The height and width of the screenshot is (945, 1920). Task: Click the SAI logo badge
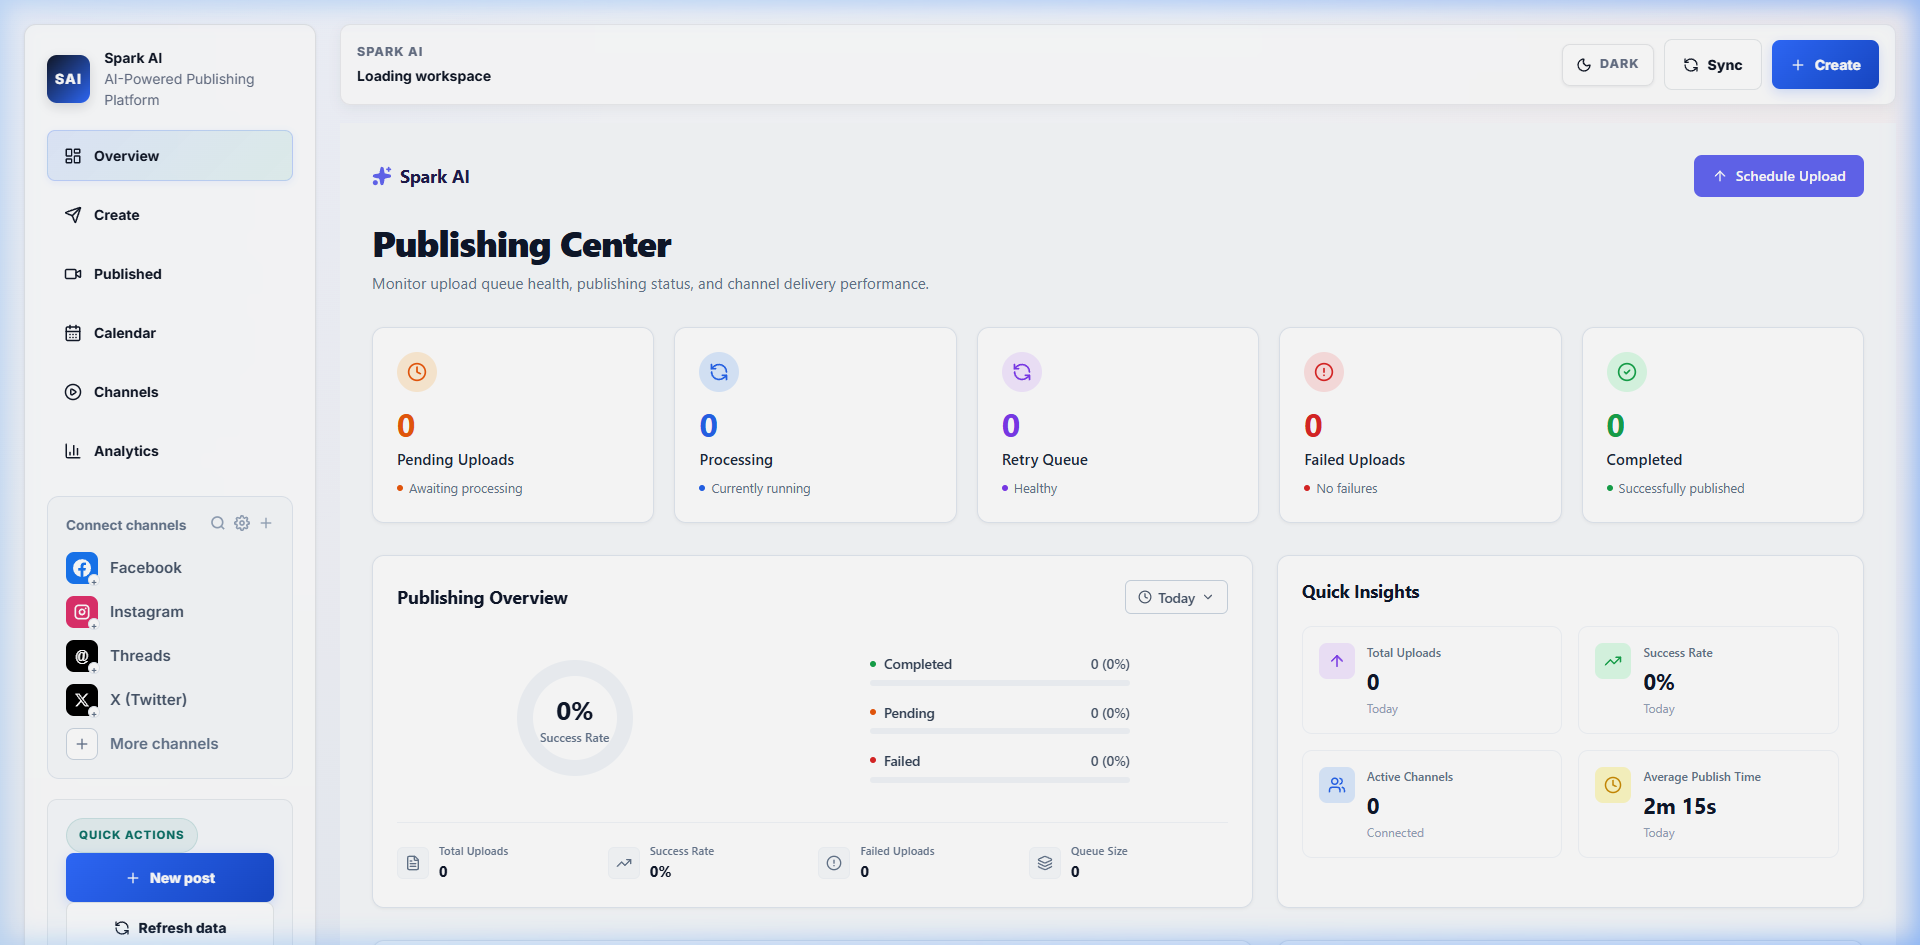click(68, 79)
